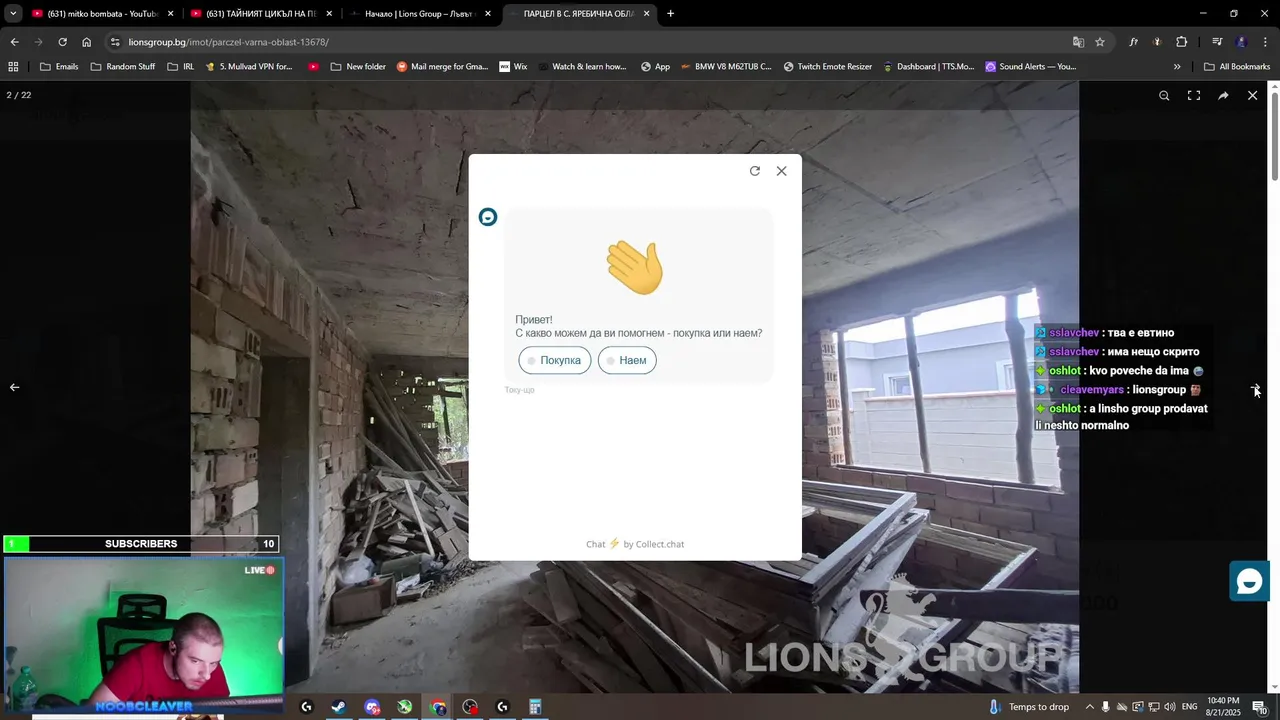Open the browser extensions menu
The image size is (1280, 720).
[1181, 42]
